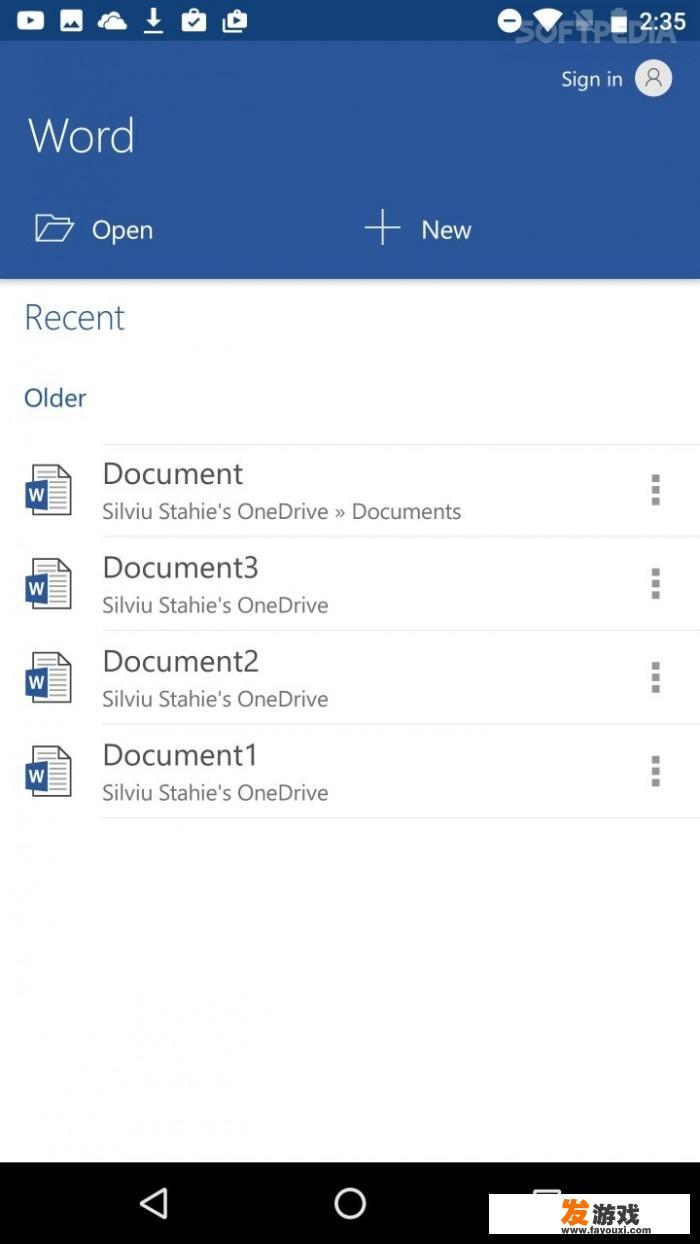Image resolution: width=700 pixels, height=1244 pixels.
Task: Tap YouTube notification icon in status bar
Action: 30,20
